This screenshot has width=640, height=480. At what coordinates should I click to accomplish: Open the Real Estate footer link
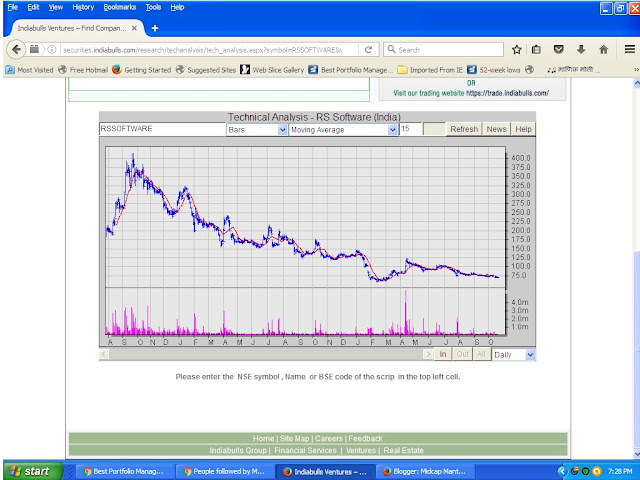403,450
